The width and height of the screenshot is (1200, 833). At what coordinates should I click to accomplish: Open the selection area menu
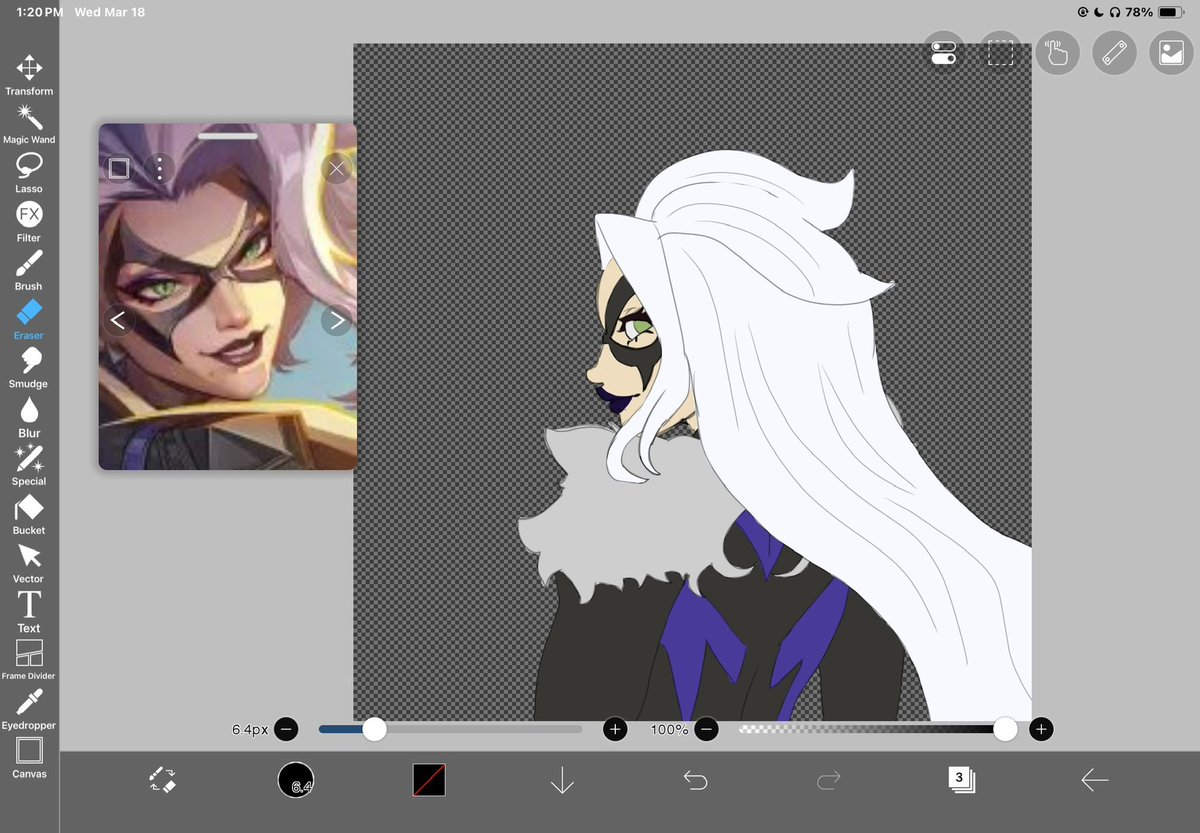pos(1000,53)
